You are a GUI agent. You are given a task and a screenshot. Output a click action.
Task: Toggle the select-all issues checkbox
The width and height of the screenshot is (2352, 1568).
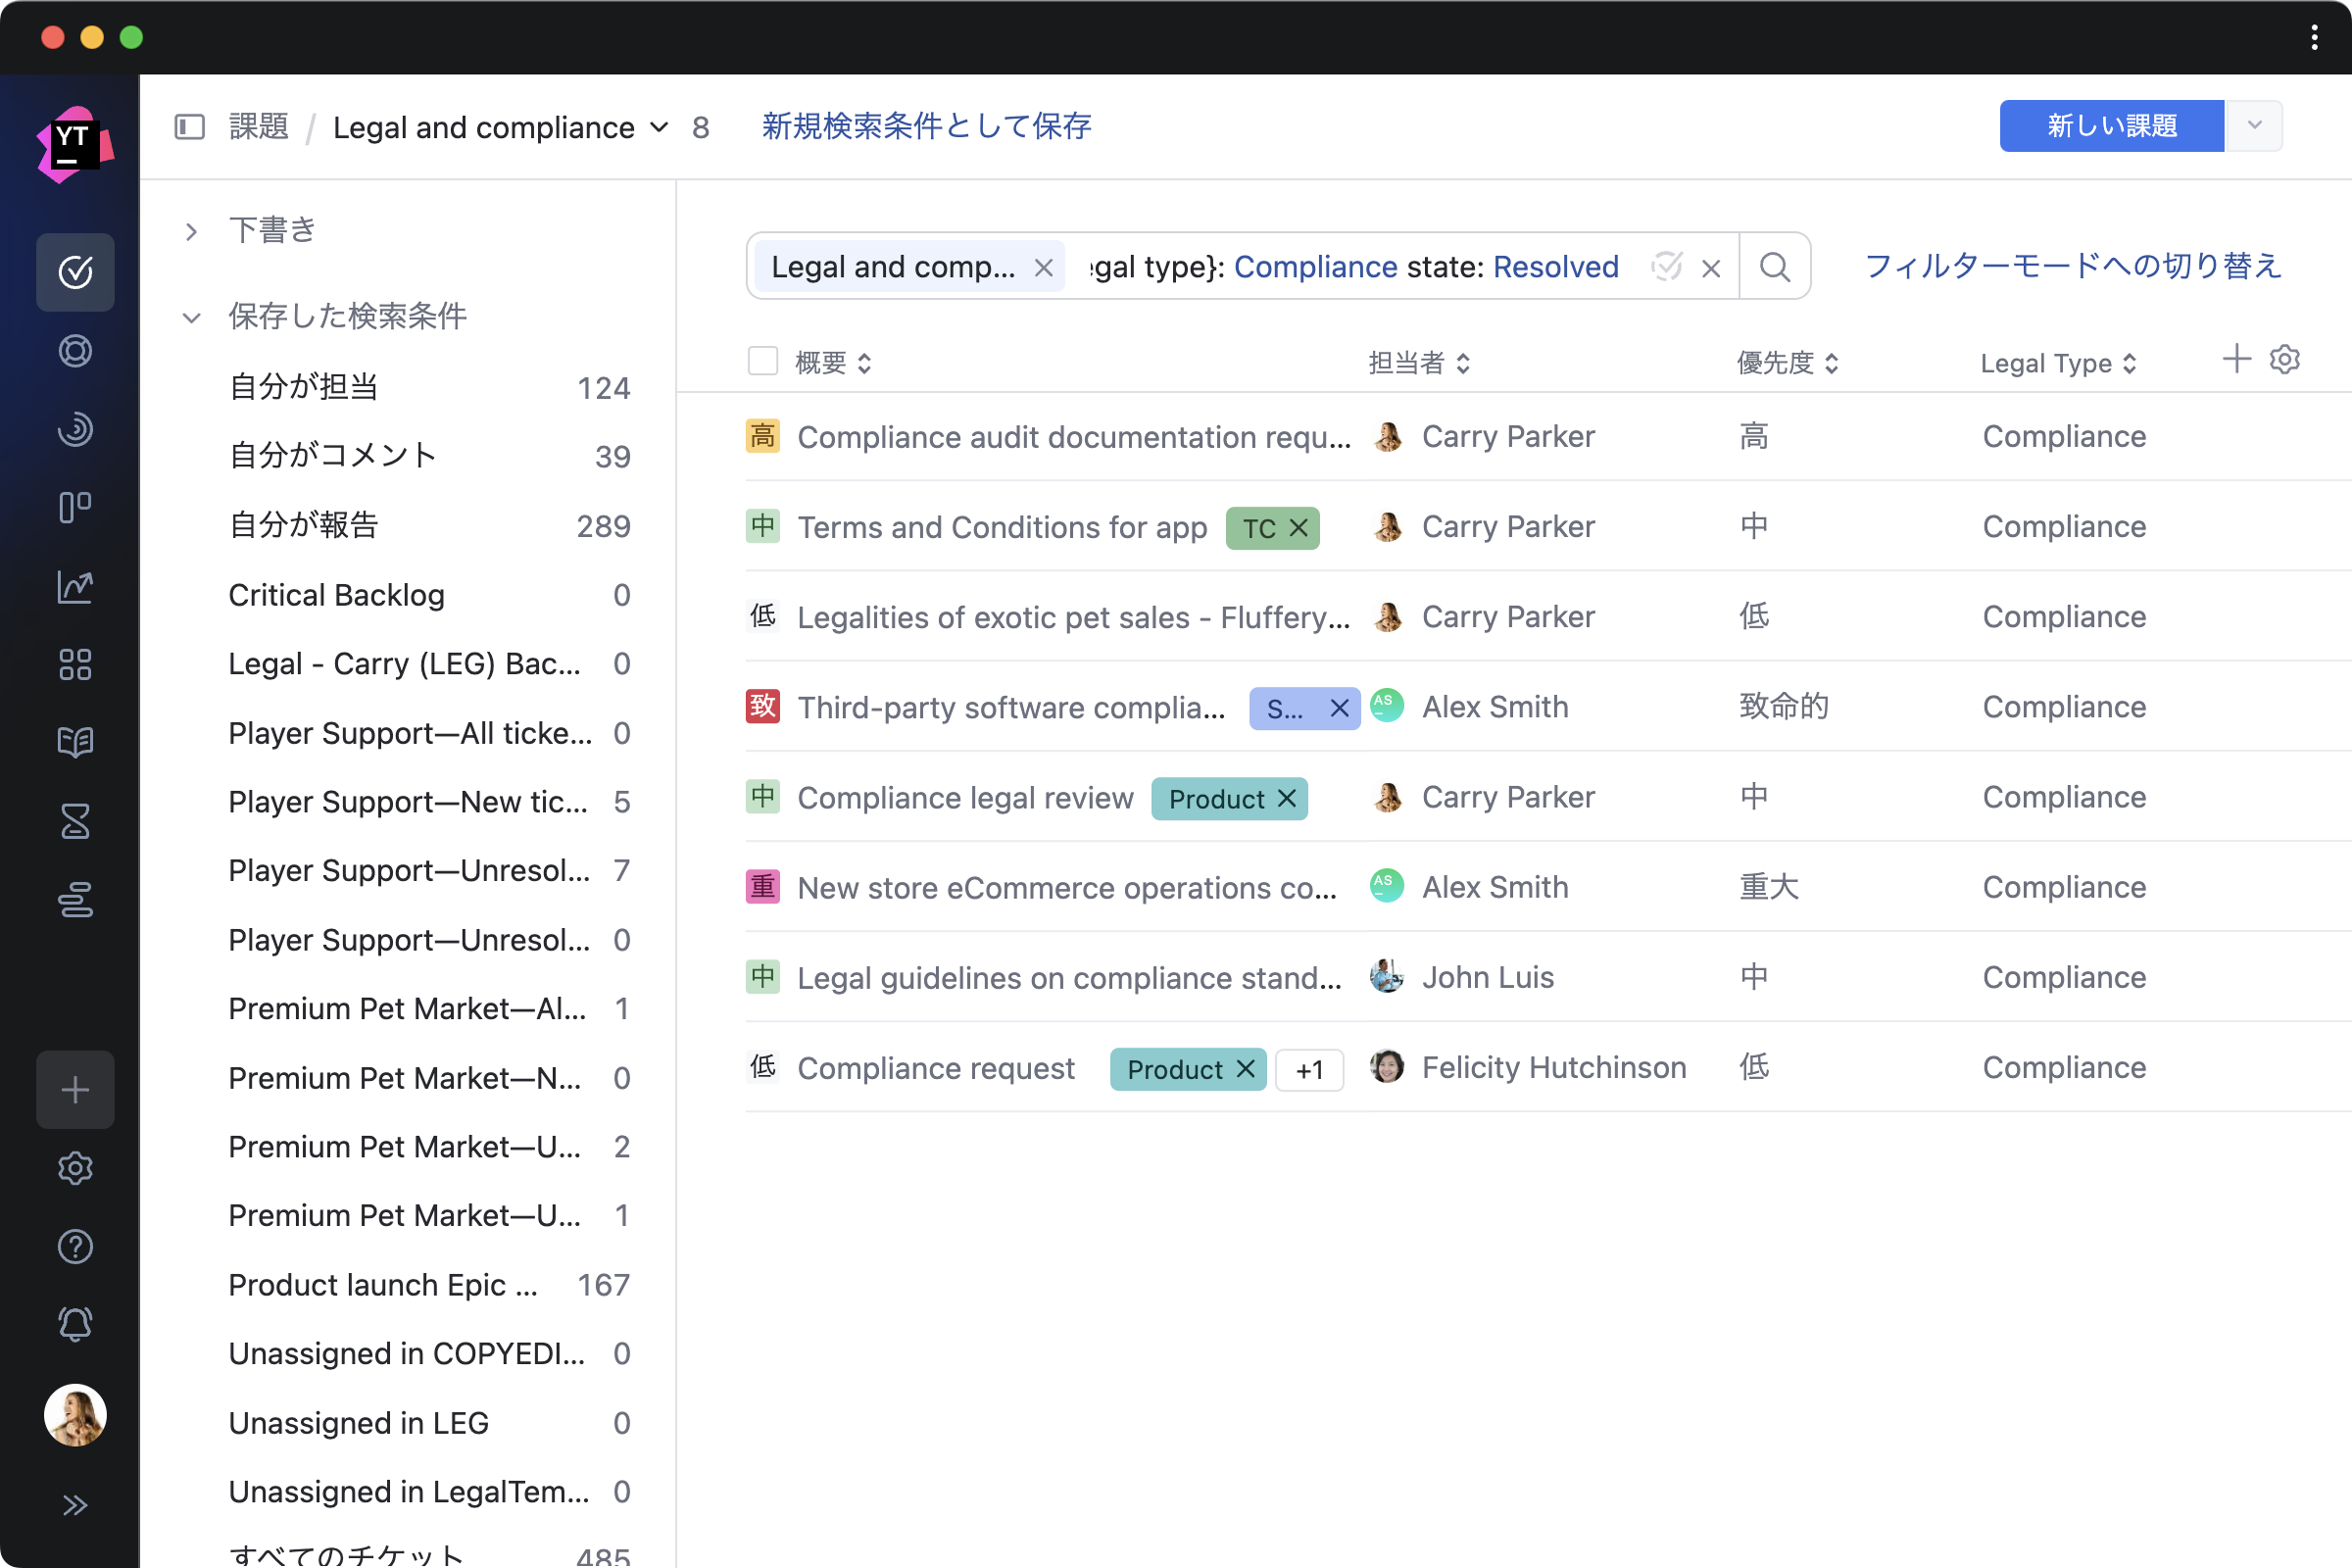[763, 361]
